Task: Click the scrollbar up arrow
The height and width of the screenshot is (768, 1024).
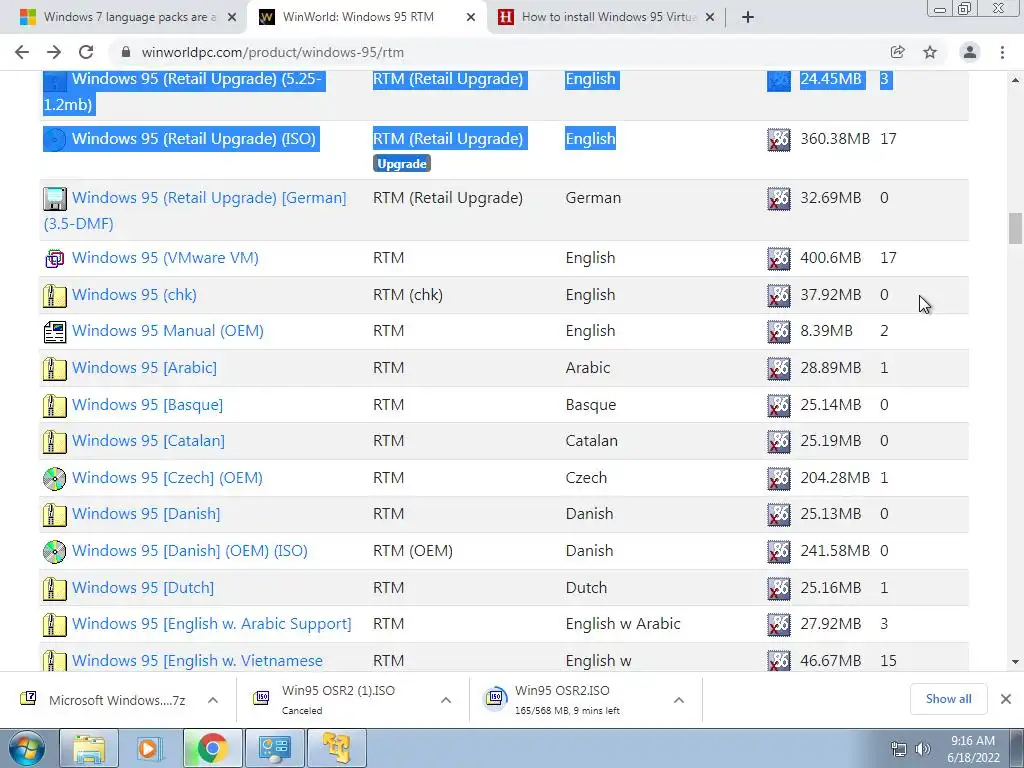Action: 1015,80
